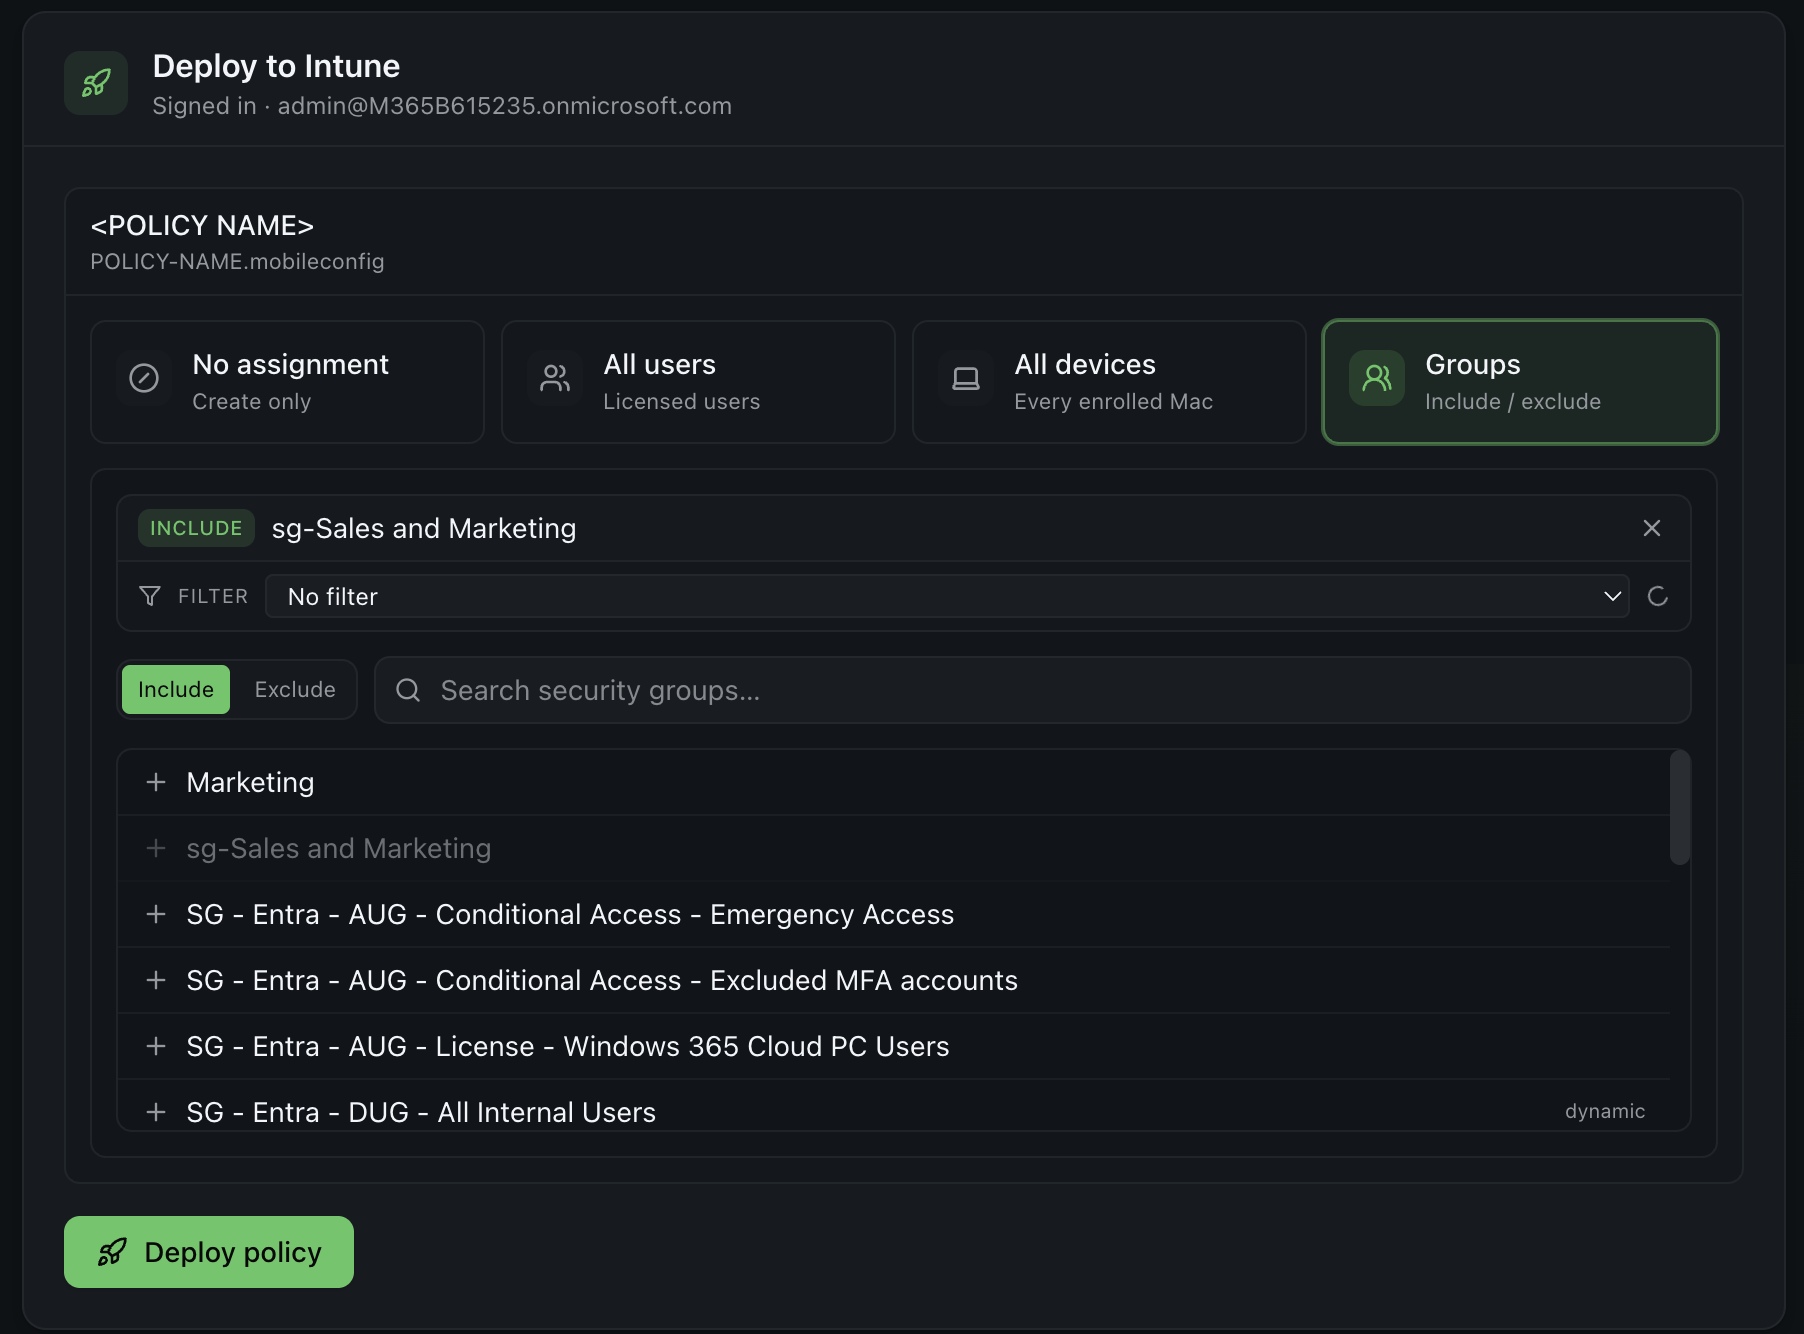Remove sg-Sales and Marketing with the X
1804x1334 pixels.
tap(1652, 528)
